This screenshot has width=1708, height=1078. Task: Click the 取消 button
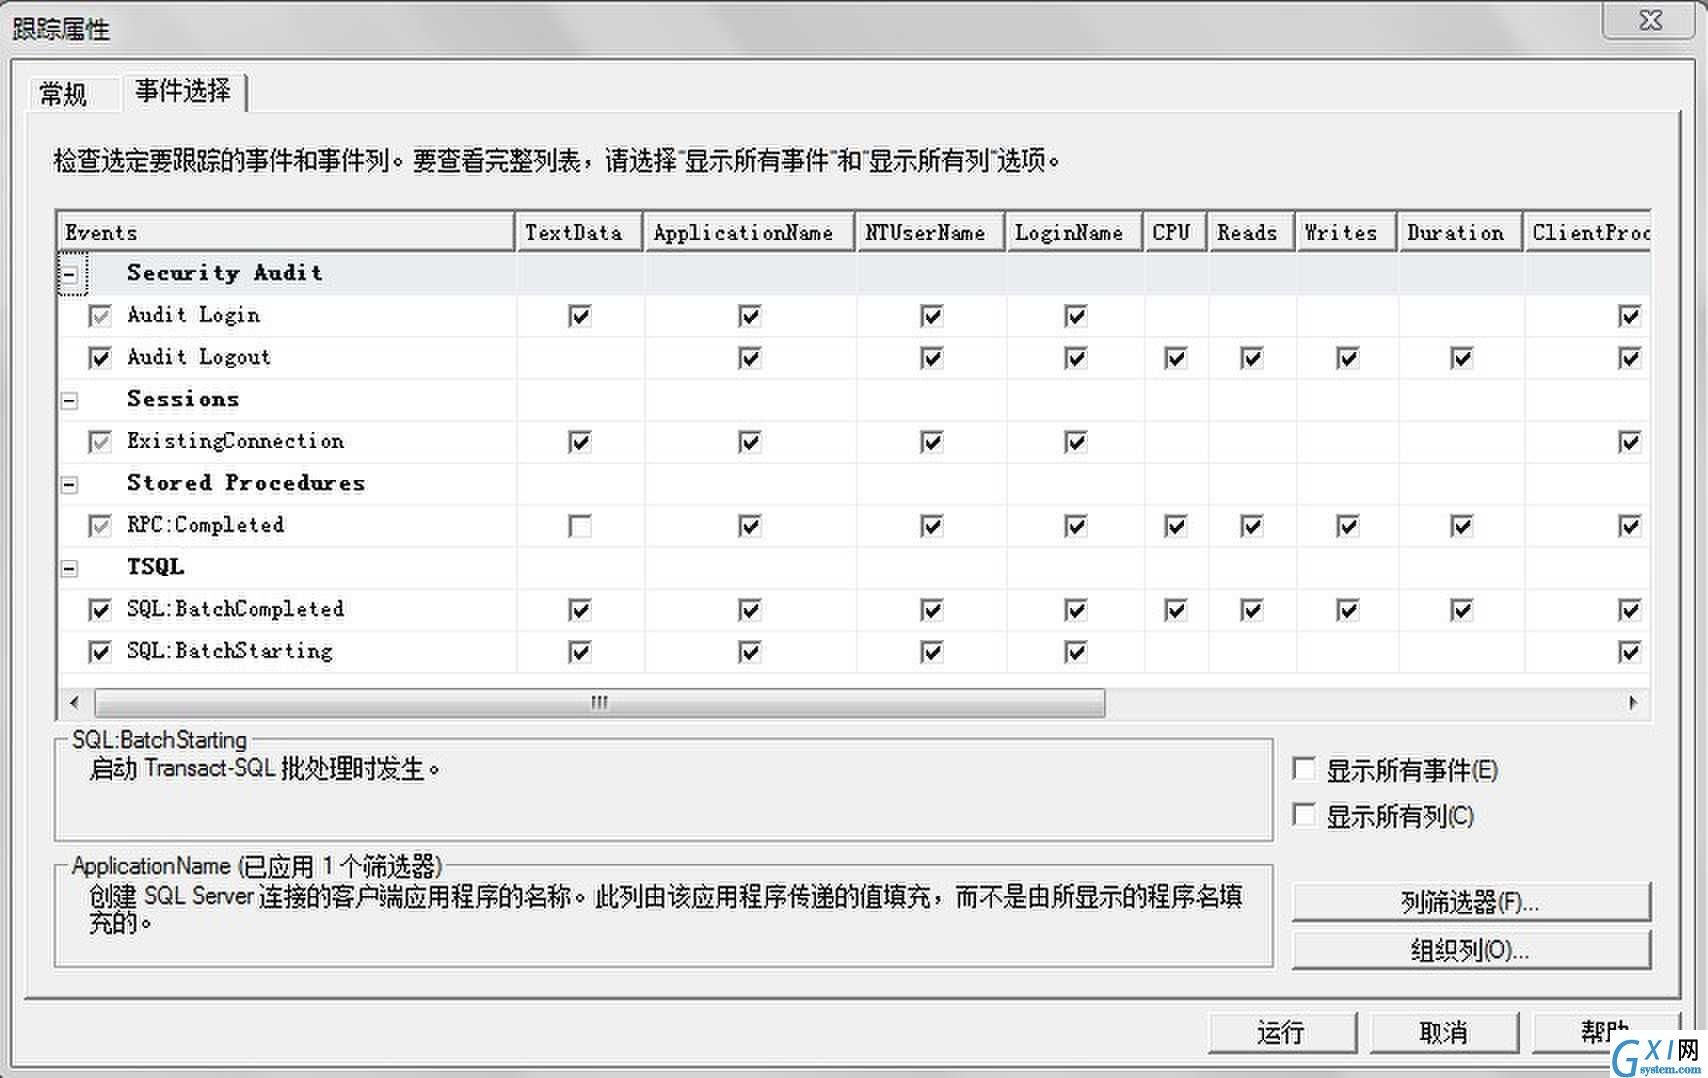coord(1444,1032)
